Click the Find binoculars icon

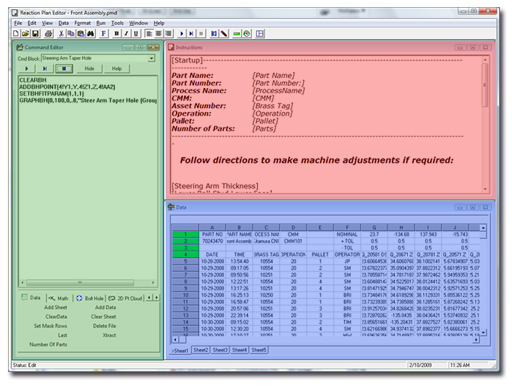pyautogui.click(x=90, y=34)
